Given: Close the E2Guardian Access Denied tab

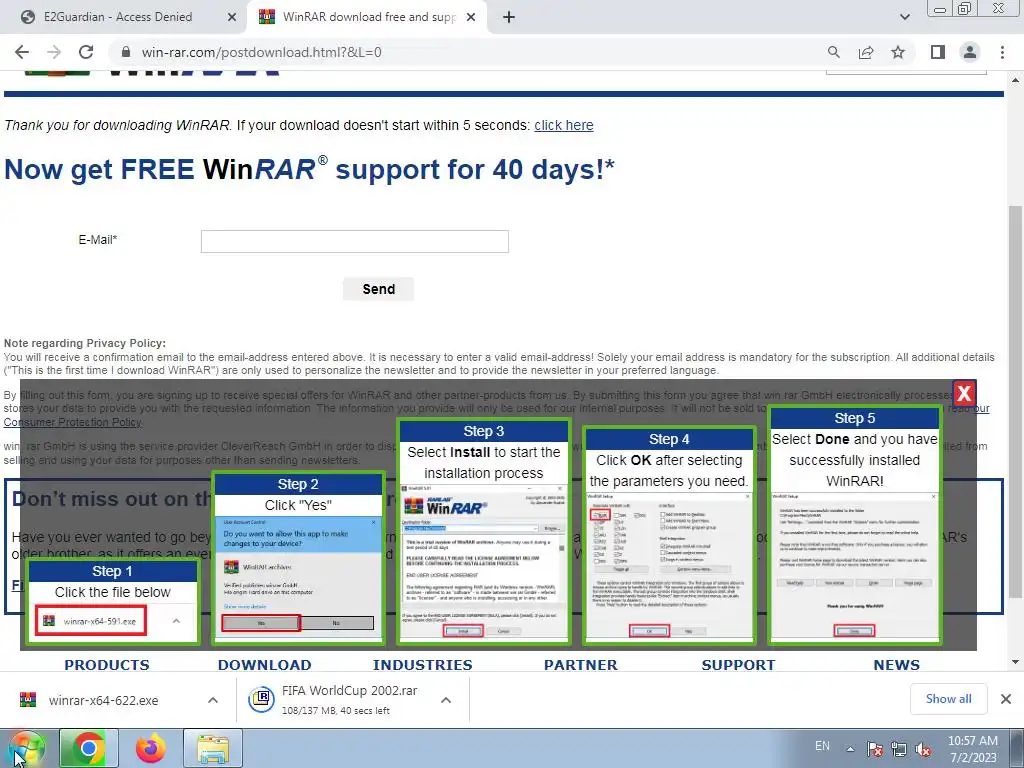Looking at the screenshot, I should (x=231, y=17).
